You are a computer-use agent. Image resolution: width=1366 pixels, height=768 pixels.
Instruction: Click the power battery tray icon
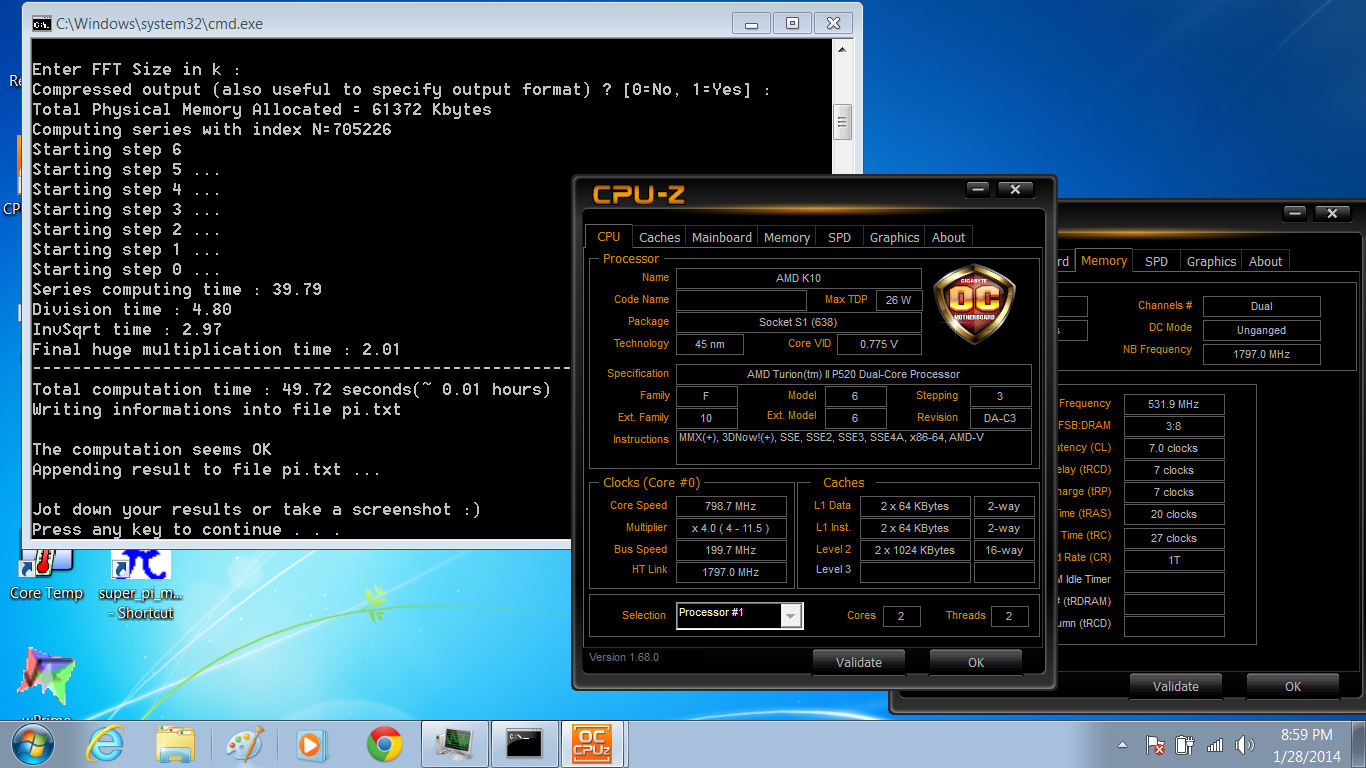(1185, 745)
